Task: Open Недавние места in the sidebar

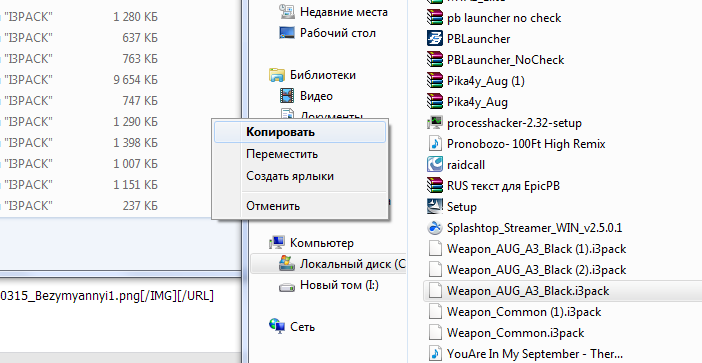Action: click(x=343, y=12)
